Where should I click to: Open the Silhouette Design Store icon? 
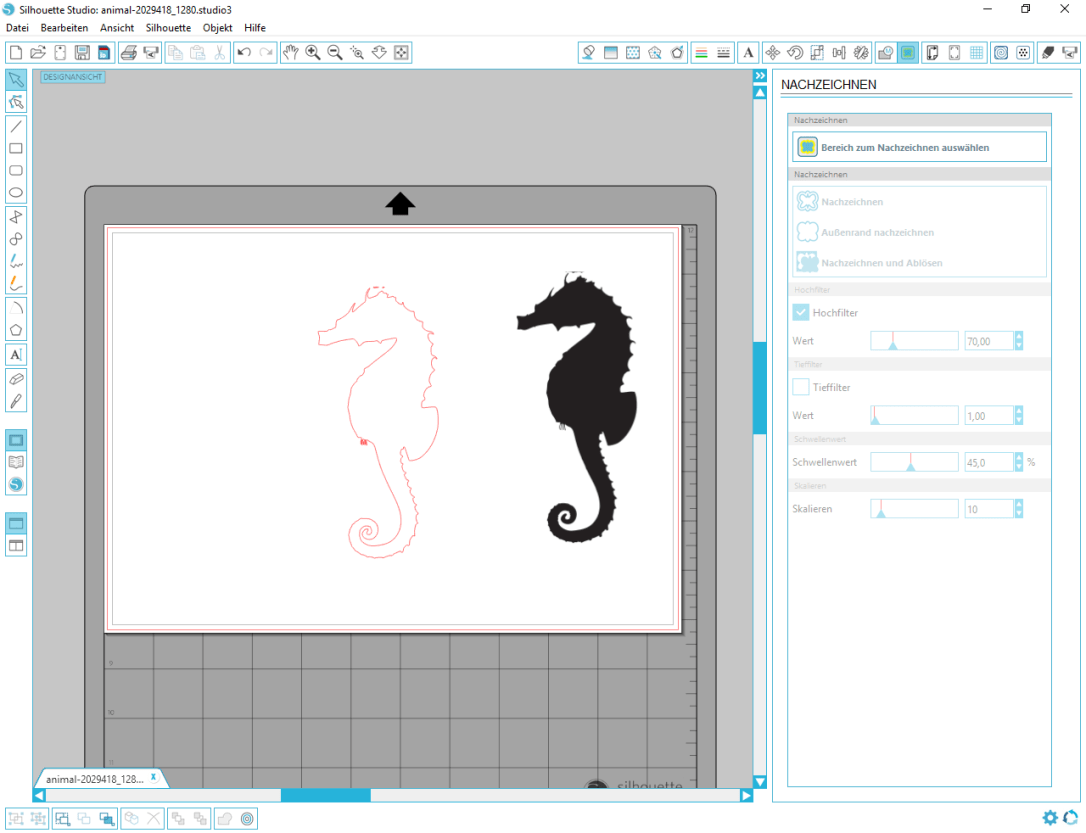coord(15,484)
